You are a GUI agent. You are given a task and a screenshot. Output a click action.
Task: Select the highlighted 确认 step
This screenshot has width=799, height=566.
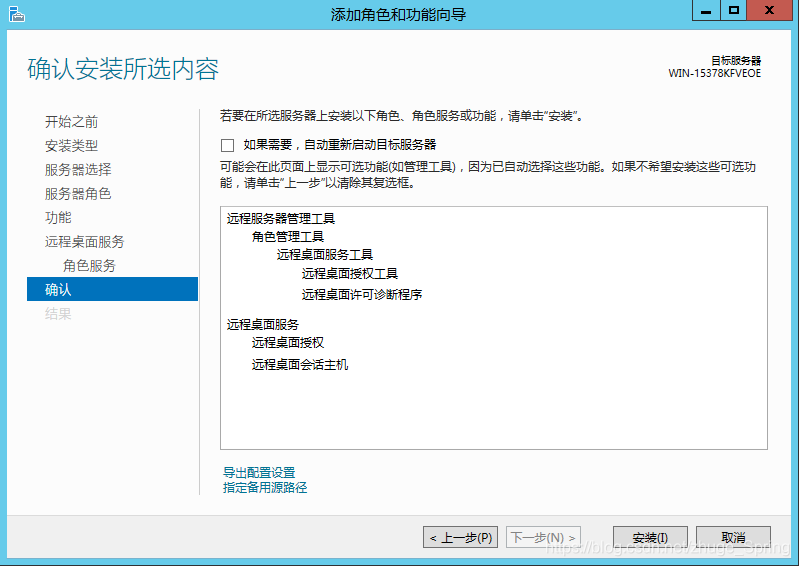(58, 290)
